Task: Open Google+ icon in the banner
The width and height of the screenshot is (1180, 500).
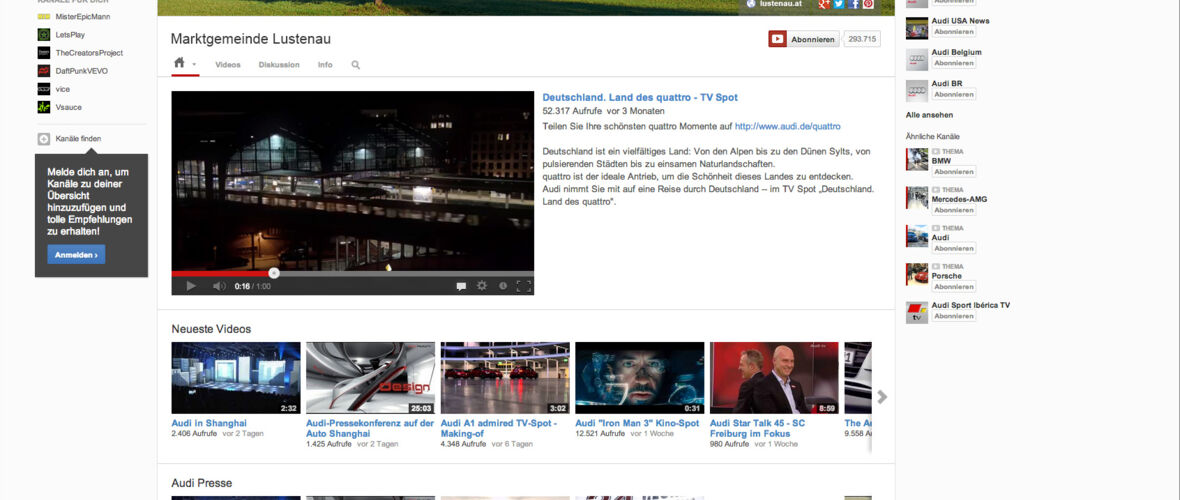Action: [825, 4]
